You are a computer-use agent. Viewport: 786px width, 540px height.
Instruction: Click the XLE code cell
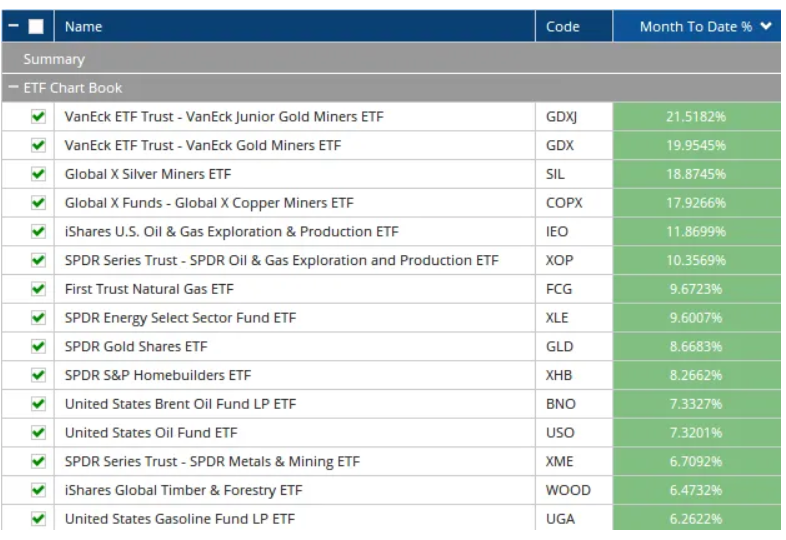559,318
